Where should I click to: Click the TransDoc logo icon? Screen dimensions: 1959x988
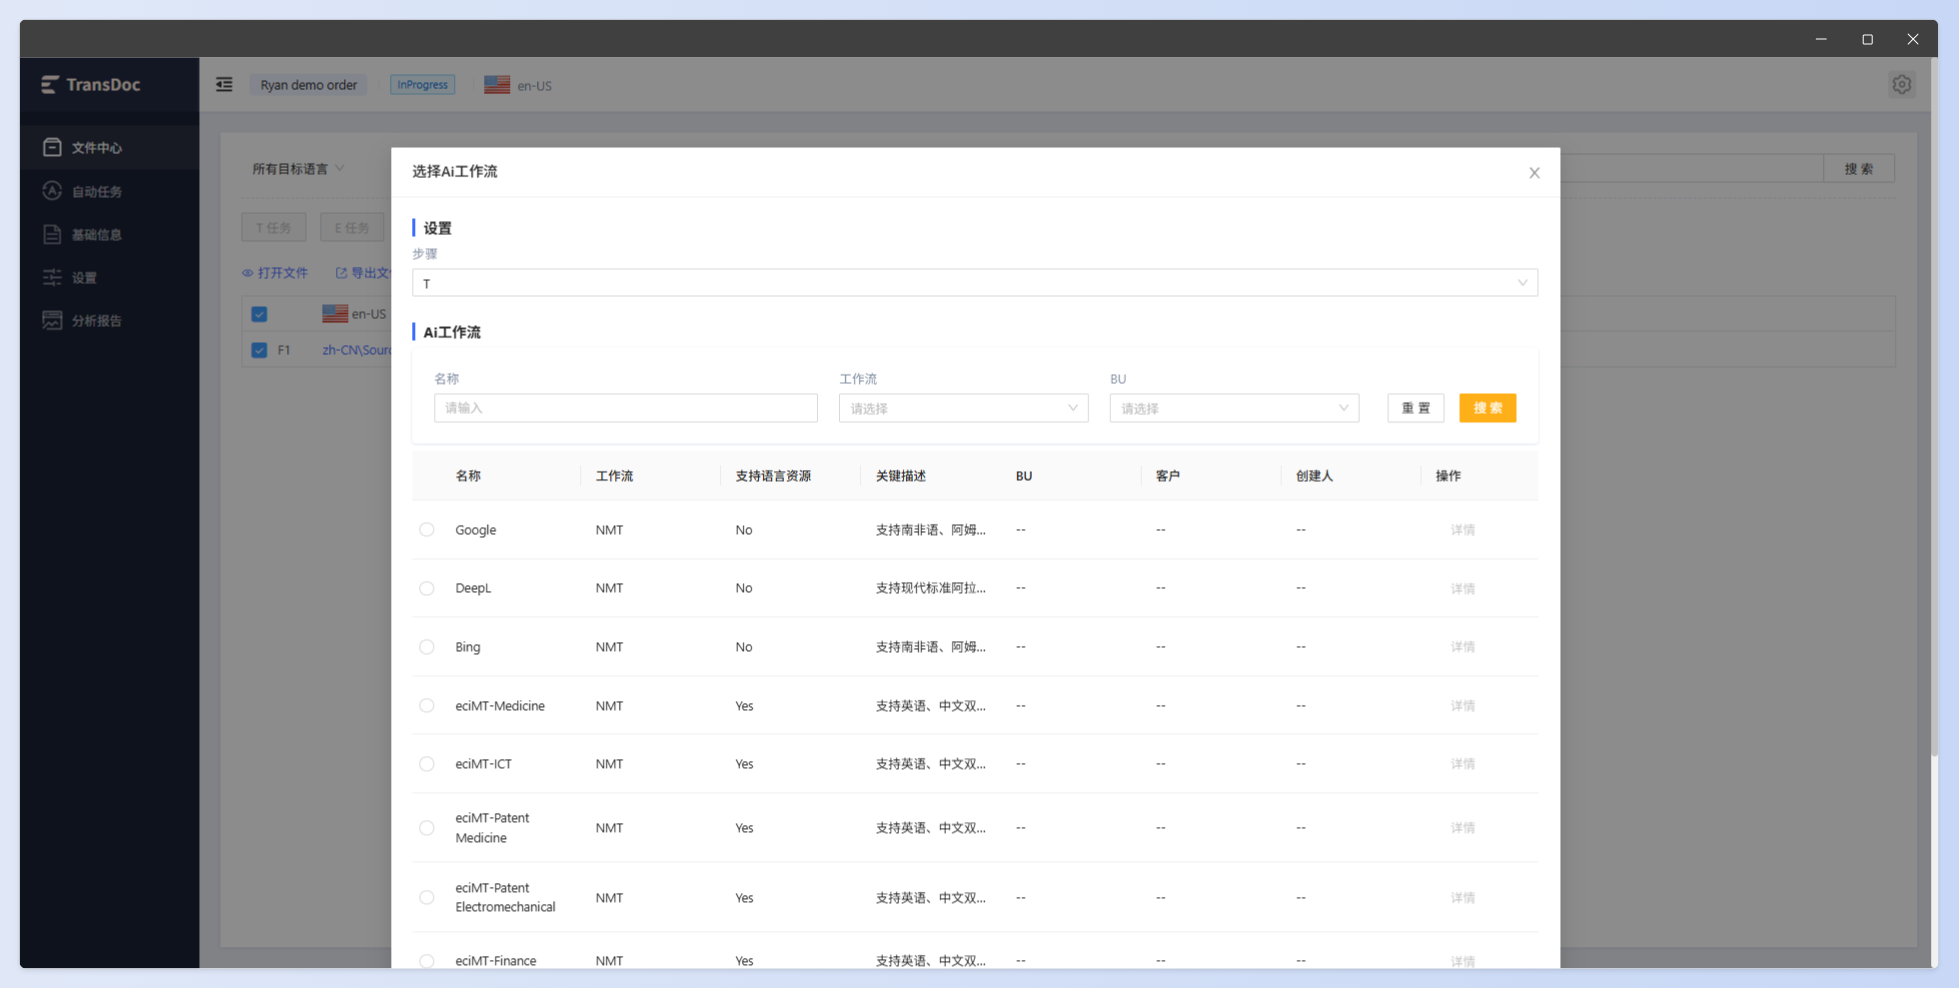(50, 85)
